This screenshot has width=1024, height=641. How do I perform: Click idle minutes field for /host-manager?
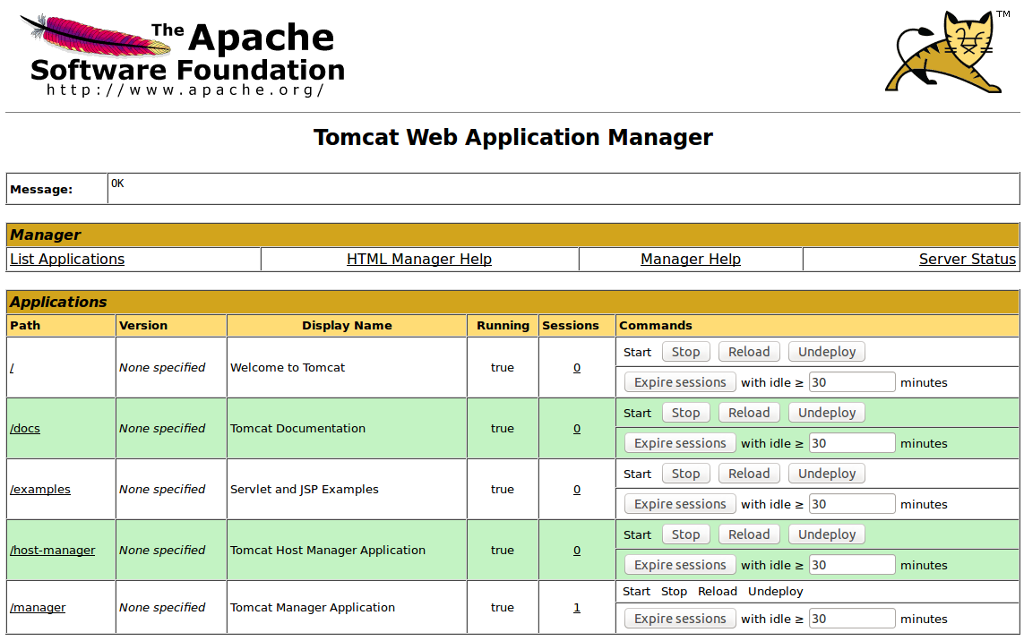click(x=852, y=565)
